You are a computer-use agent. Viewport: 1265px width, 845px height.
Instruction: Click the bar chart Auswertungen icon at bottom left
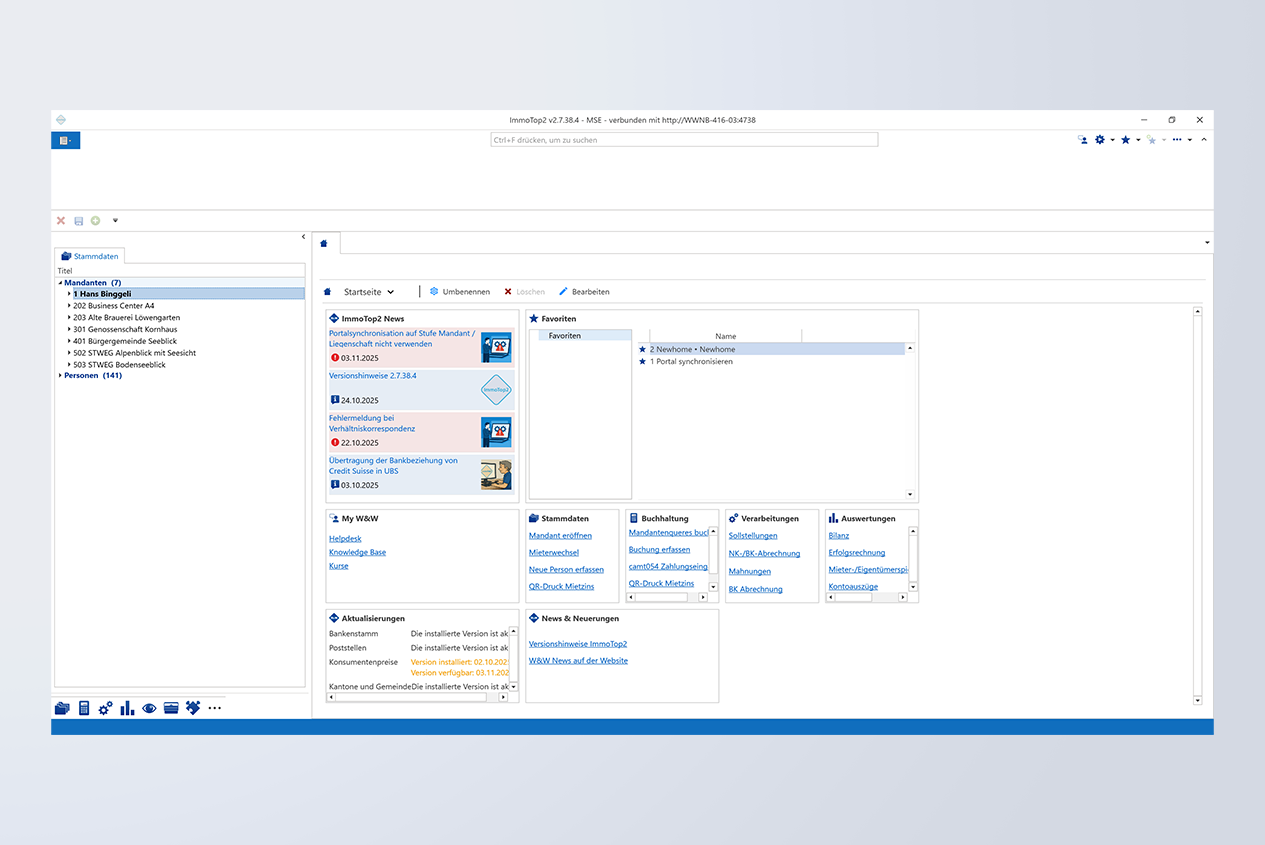[x=127, y=708]
